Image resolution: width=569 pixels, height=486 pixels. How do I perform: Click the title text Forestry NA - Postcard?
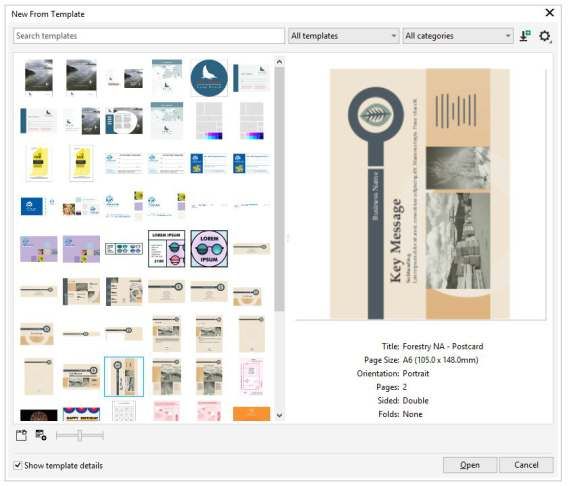[x=443, y=346]
